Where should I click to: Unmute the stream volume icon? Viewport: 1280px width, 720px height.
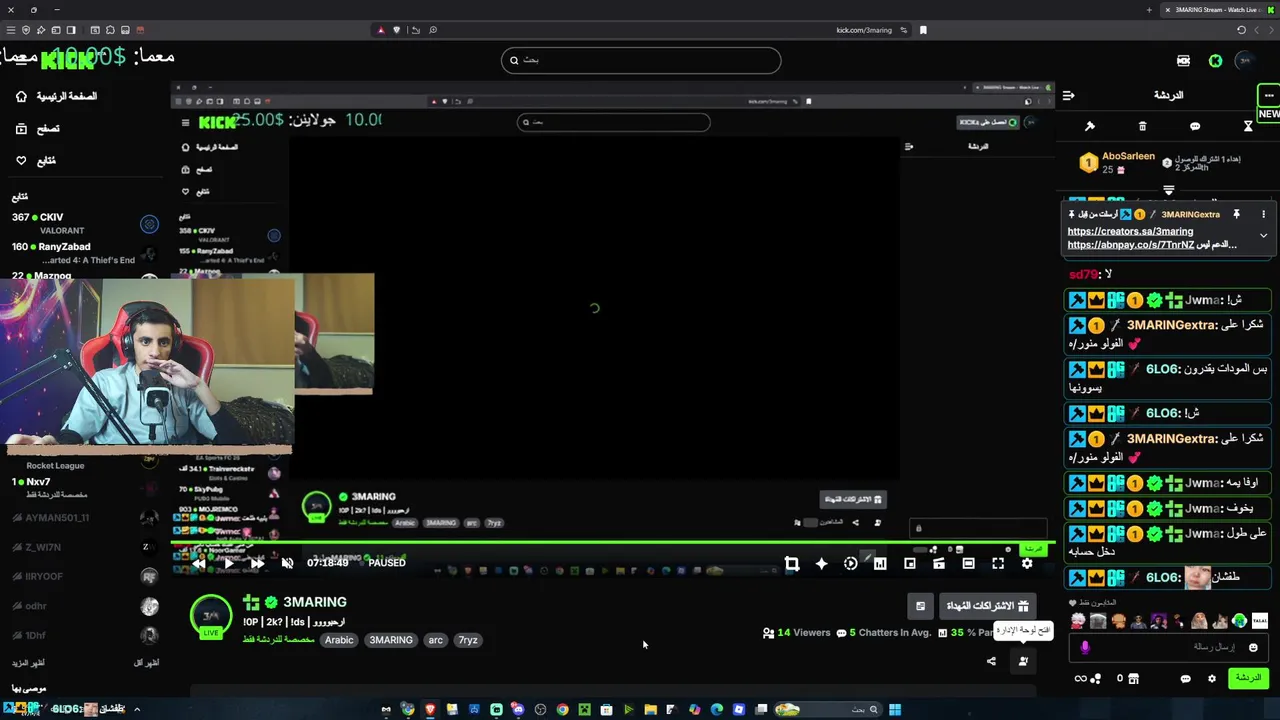[x=287, y=563]
